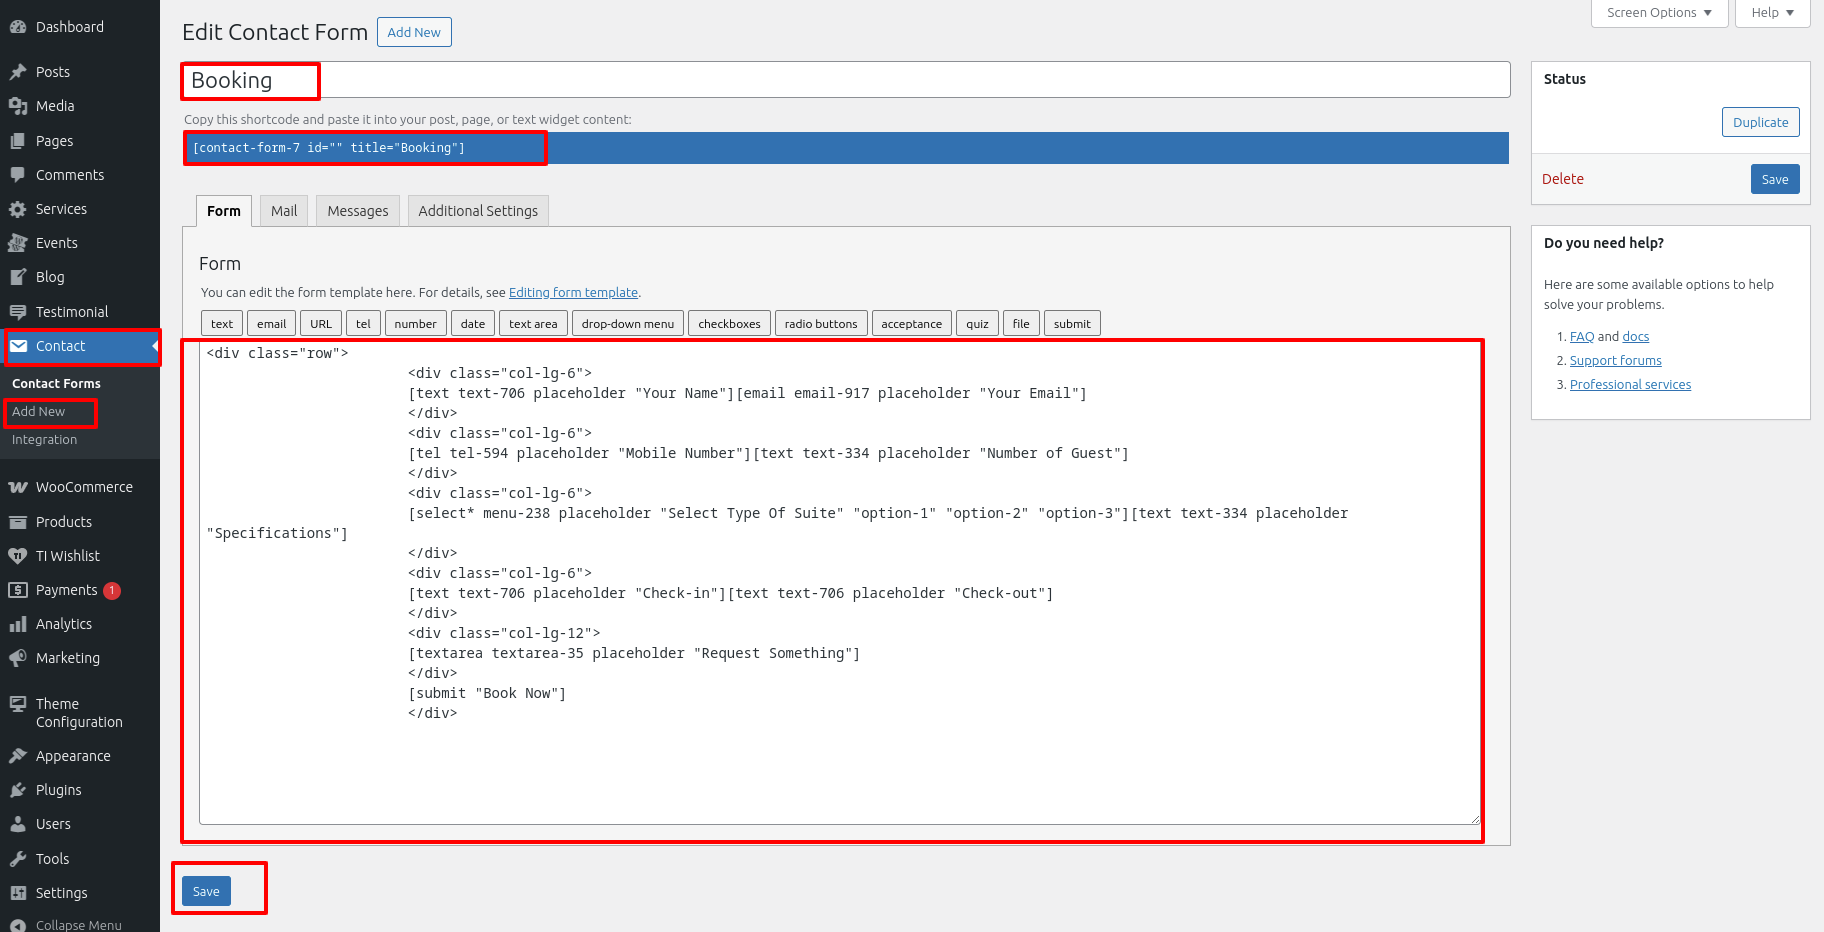Click the Duplicate button in Status
The image size is (1824, 932).
coord(1760,122)
